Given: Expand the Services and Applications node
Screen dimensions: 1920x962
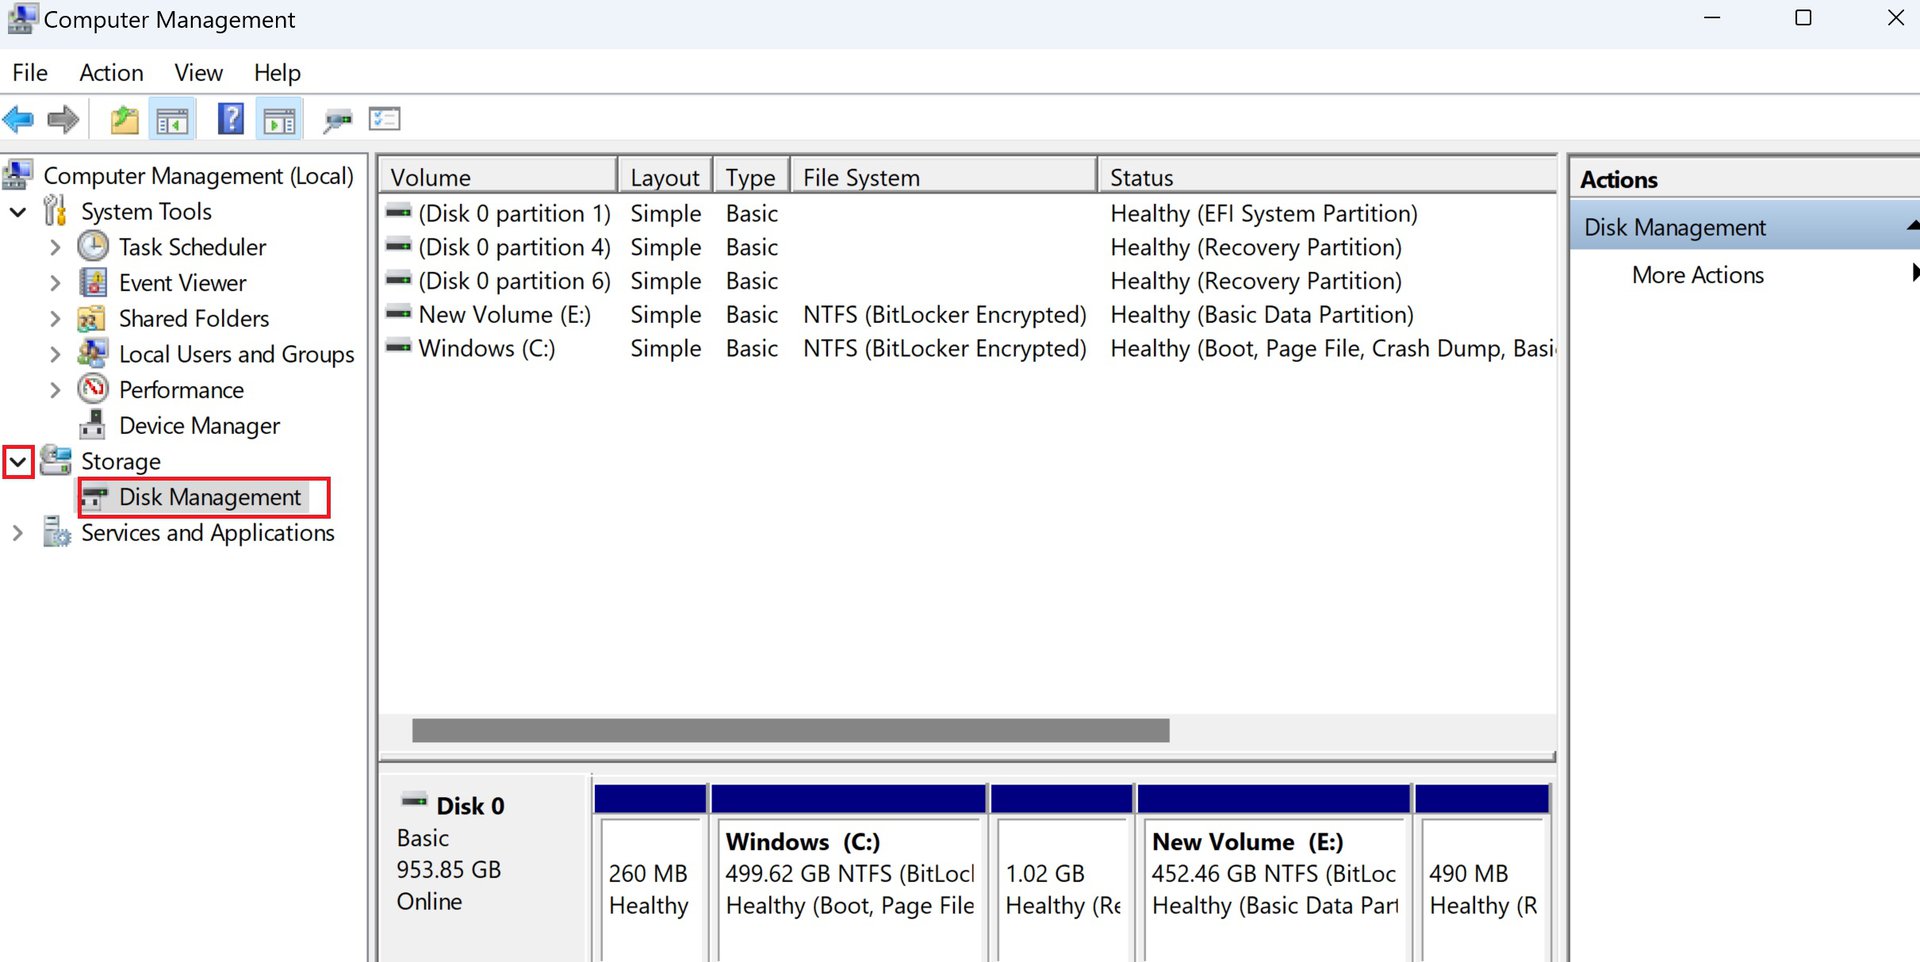Looking at the screenshot, I should click(17, 533).
